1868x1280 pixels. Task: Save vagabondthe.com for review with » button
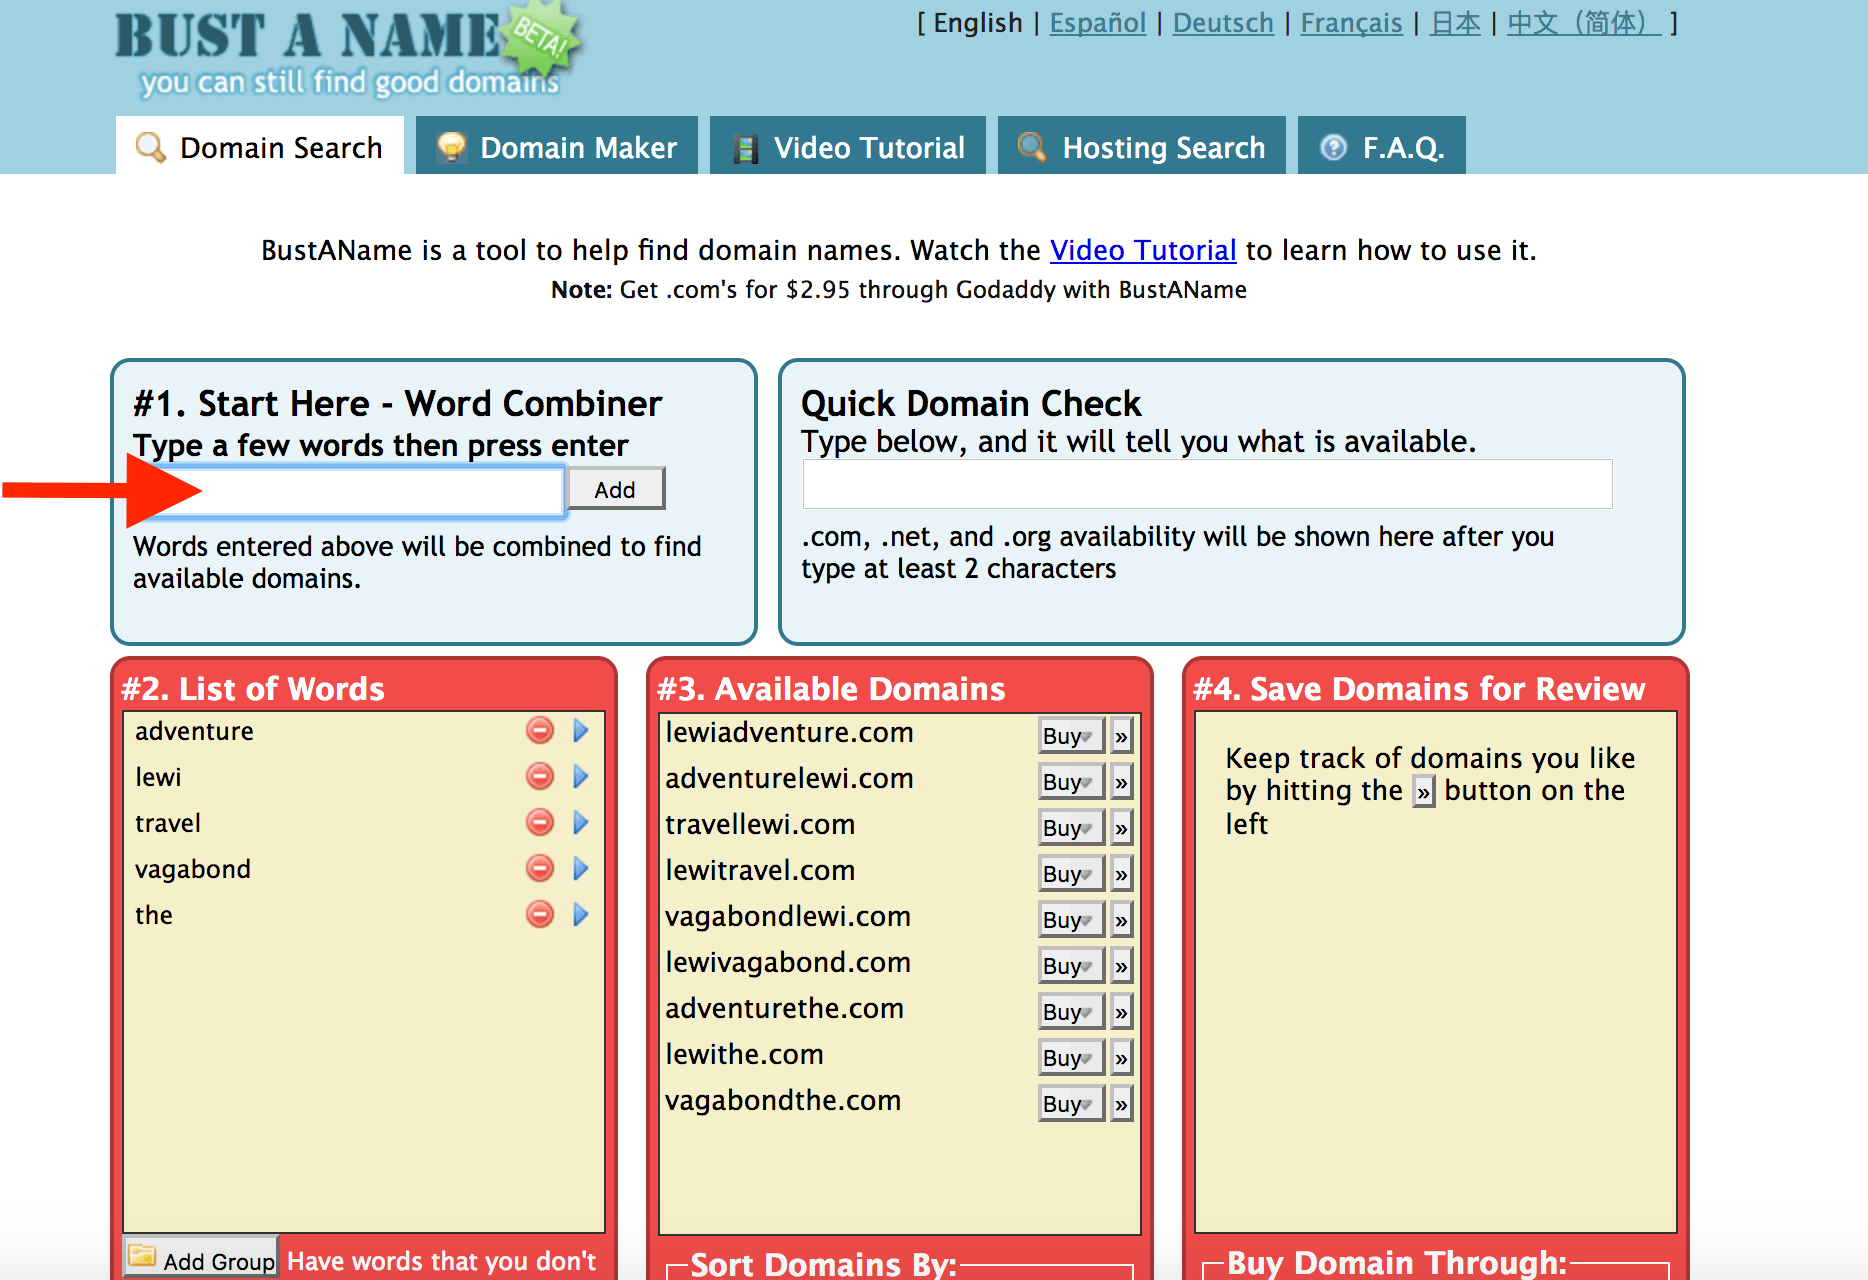[1121, 1104]
